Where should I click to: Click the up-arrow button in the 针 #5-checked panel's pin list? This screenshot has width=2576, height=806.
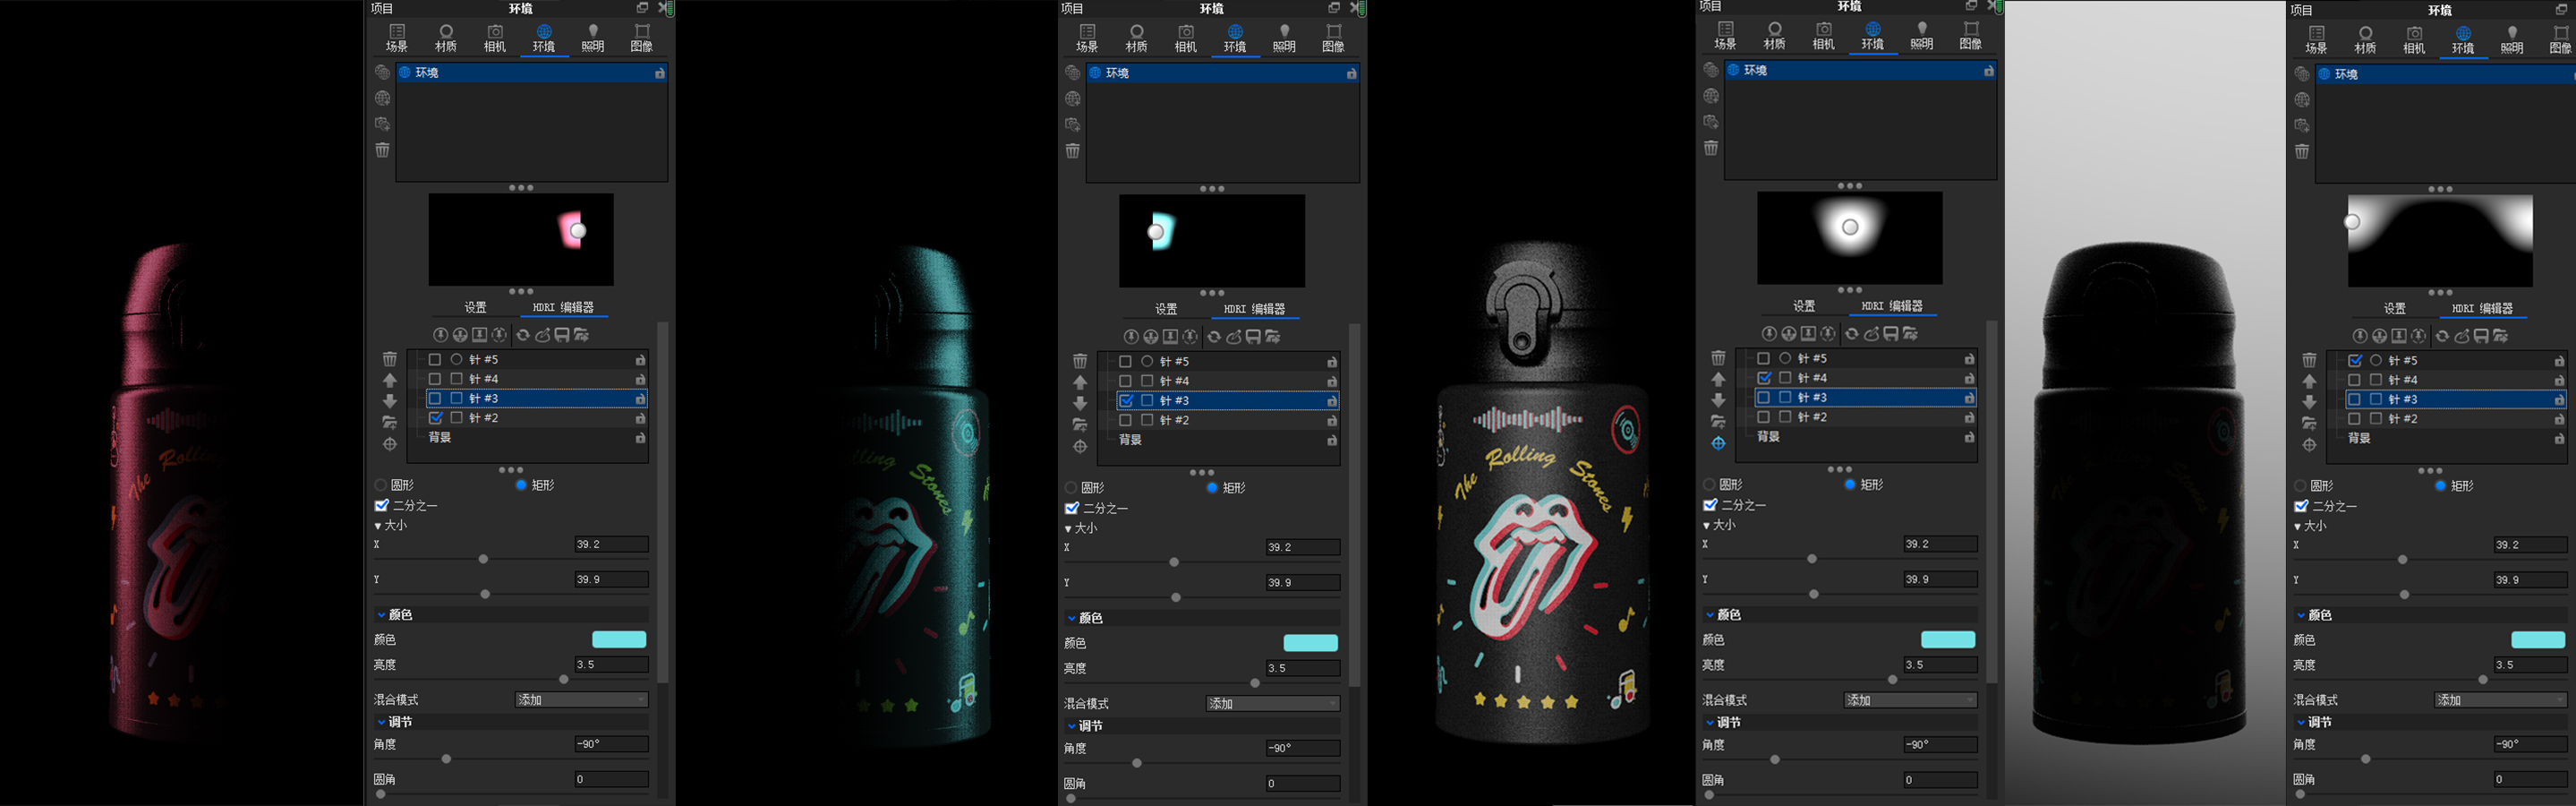2309,381
